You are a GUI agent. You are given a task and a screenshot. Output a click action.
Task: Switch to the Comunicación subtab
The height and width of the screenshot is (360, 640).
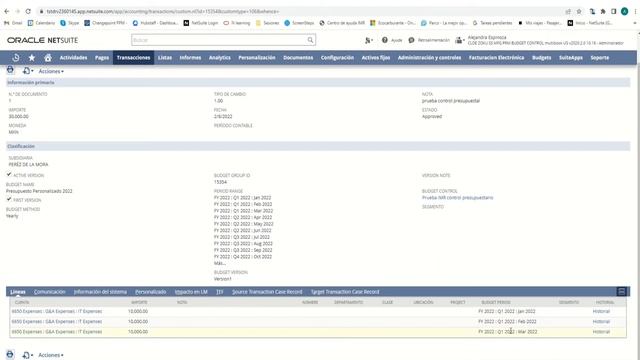tap(49, 292)
